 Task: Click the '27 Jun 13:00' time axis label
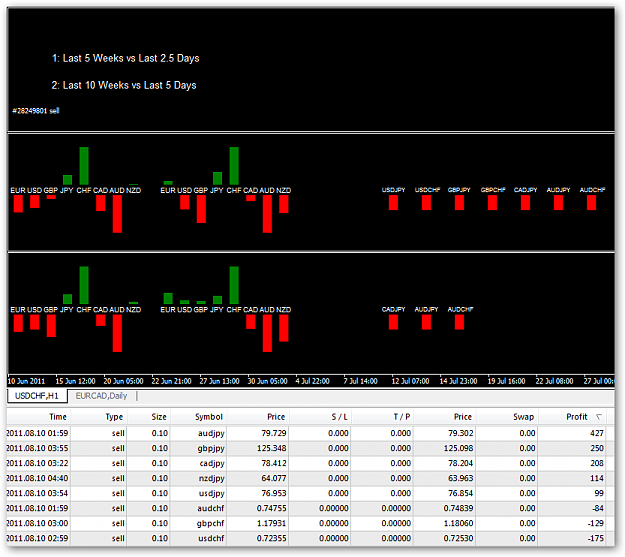point(219,381)
